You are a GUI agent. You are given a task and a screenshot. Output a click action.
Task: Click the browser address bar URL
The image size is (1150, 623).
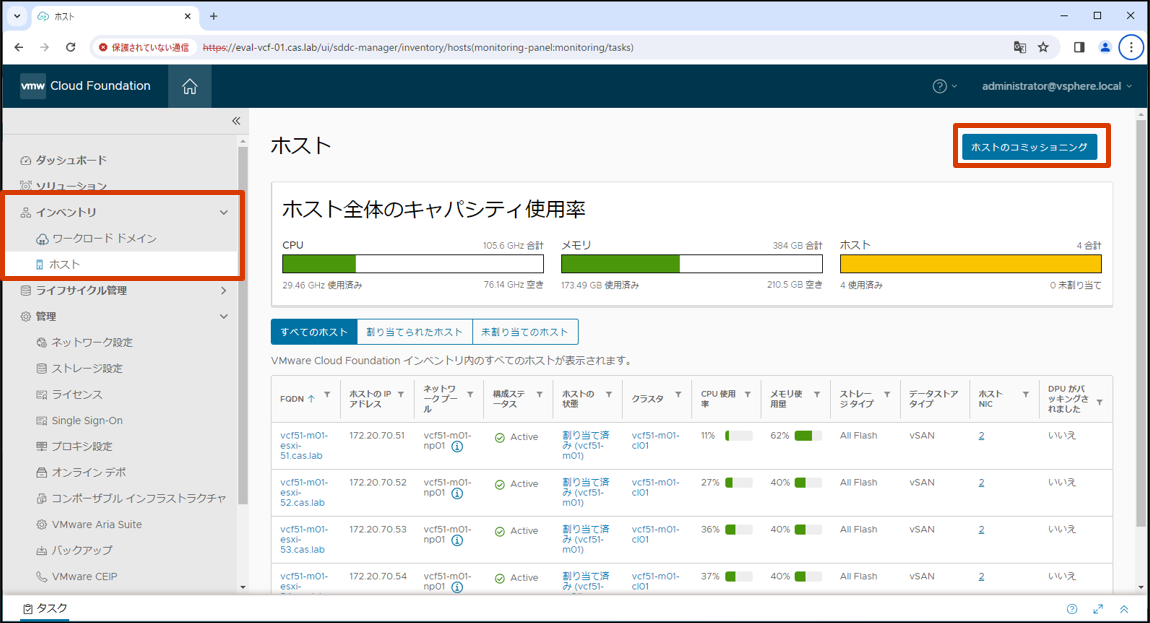(x=418, y=47)
